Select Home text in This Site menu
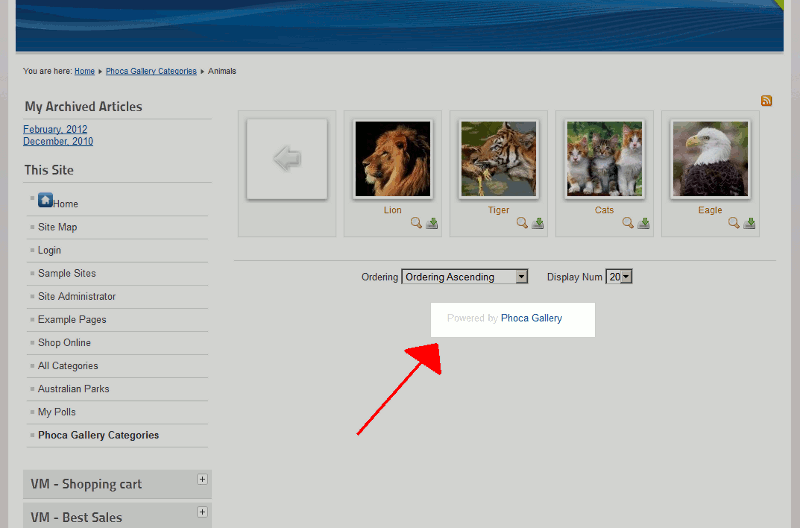This screenshot has height=528, width=800. coord(66,204)
